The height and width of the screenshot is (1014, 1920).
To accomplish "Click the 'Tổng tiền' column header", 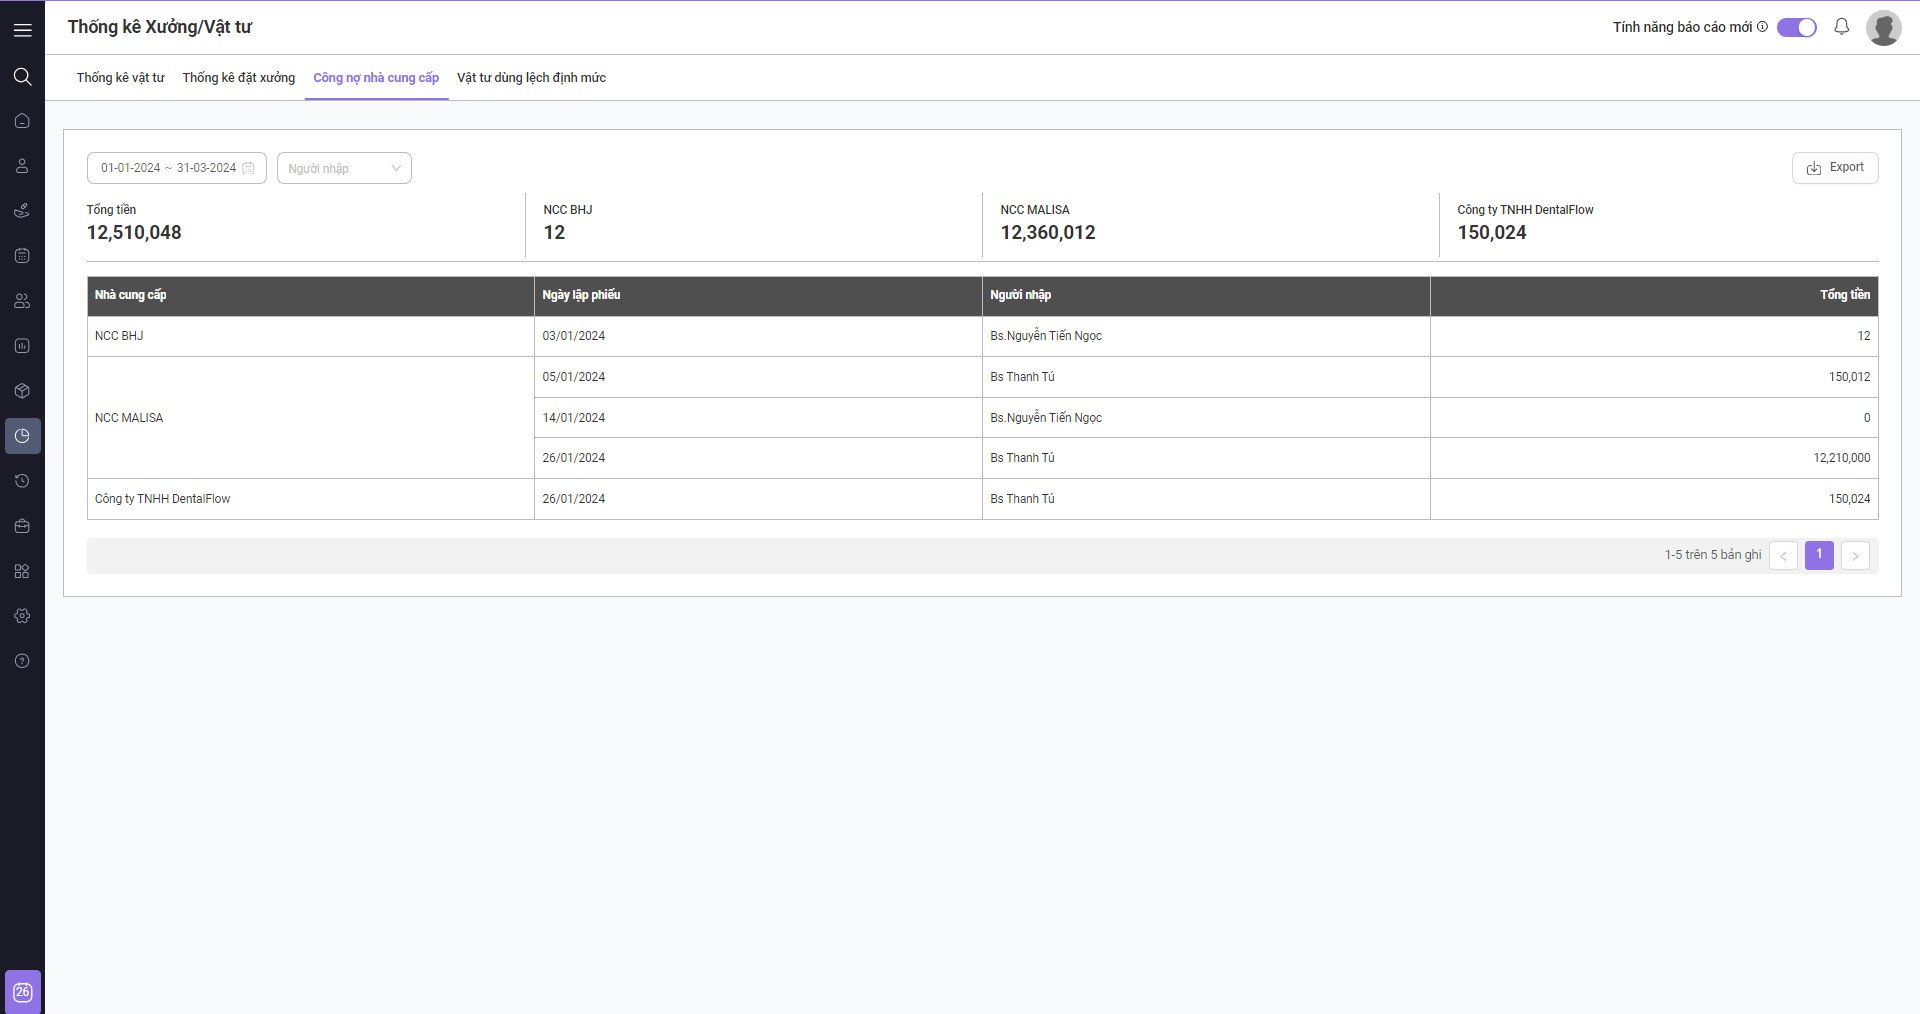I will [x=1844, y=295].
